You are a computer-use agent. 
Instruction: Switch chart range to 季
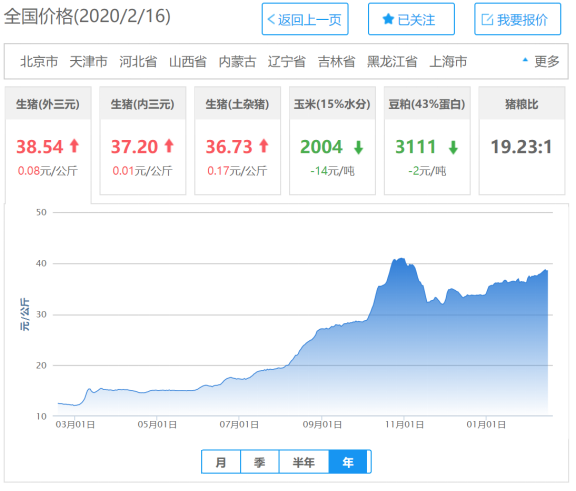(260, 462)
